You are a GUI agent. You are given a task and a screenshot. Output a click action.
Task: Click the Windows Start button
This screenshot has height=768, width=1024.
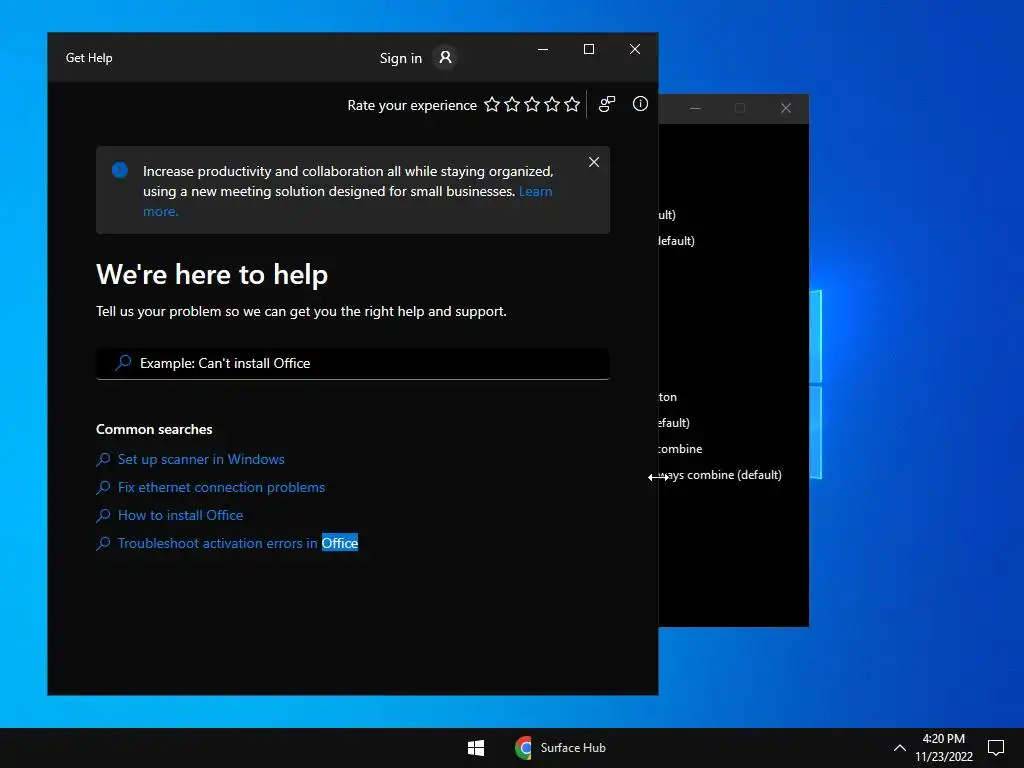pos(476,748)
